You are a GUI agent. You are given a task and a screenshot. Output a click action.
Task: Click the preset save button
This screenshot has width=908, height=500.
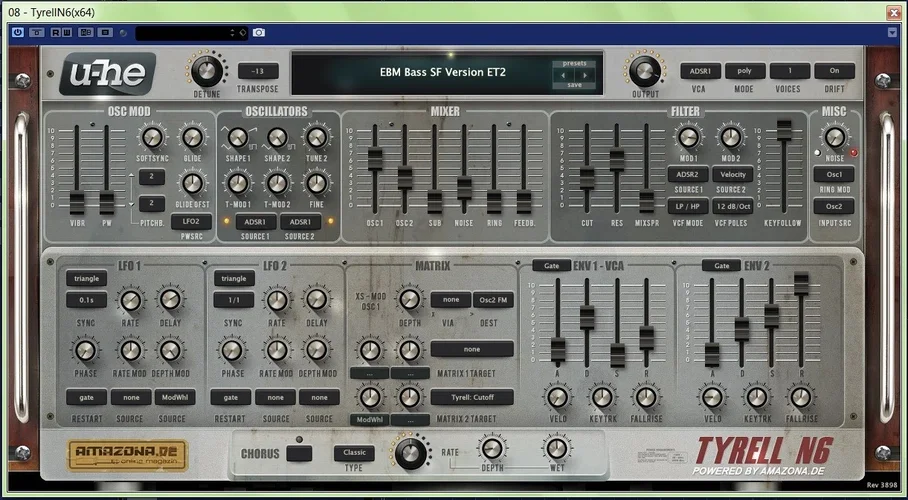(x=574, y=85)
